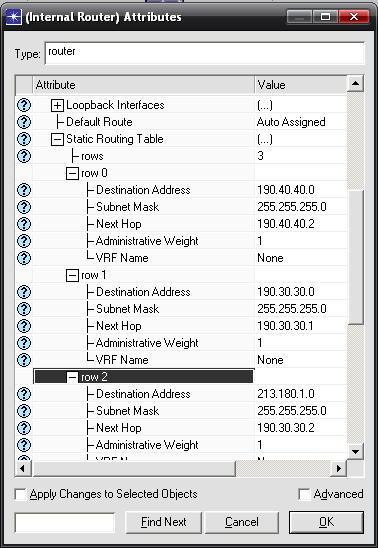
Task: Click next hop value 190.30.30.1
Action: (x=285, y=326)
